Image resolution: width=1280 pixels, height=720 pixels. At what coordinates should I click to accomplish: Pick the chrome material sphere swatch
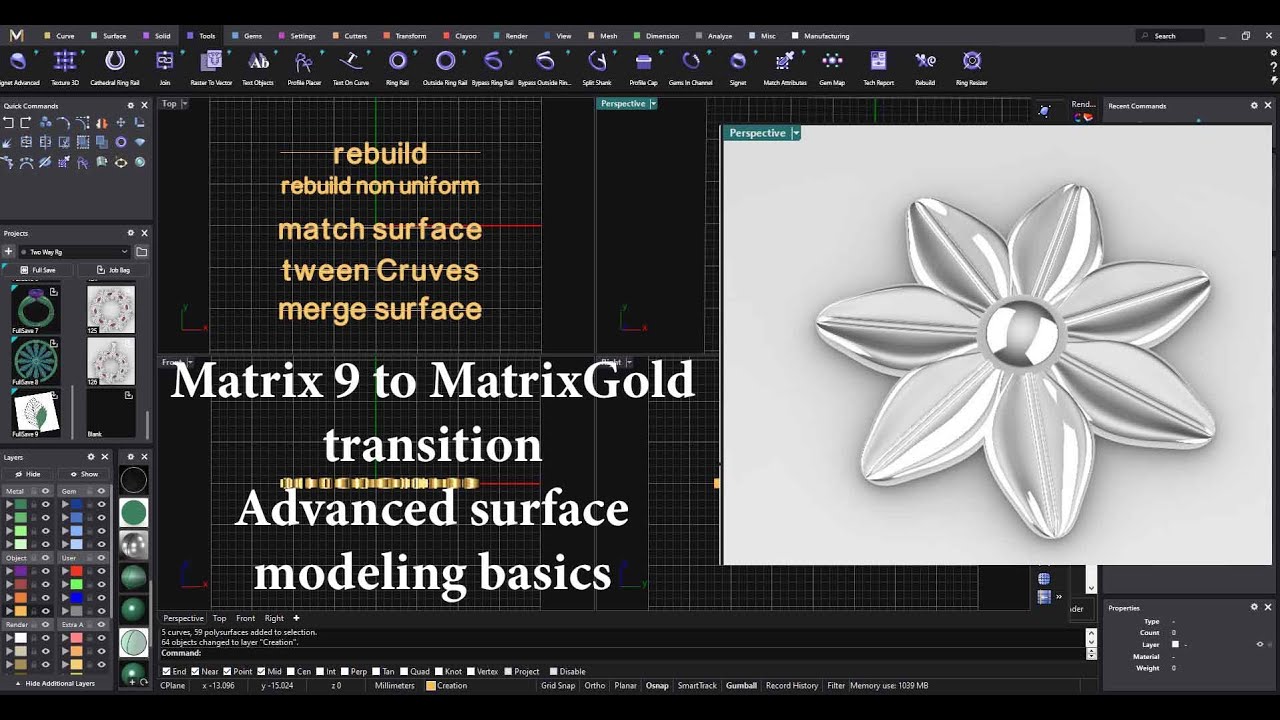click(x=133, y=545)
